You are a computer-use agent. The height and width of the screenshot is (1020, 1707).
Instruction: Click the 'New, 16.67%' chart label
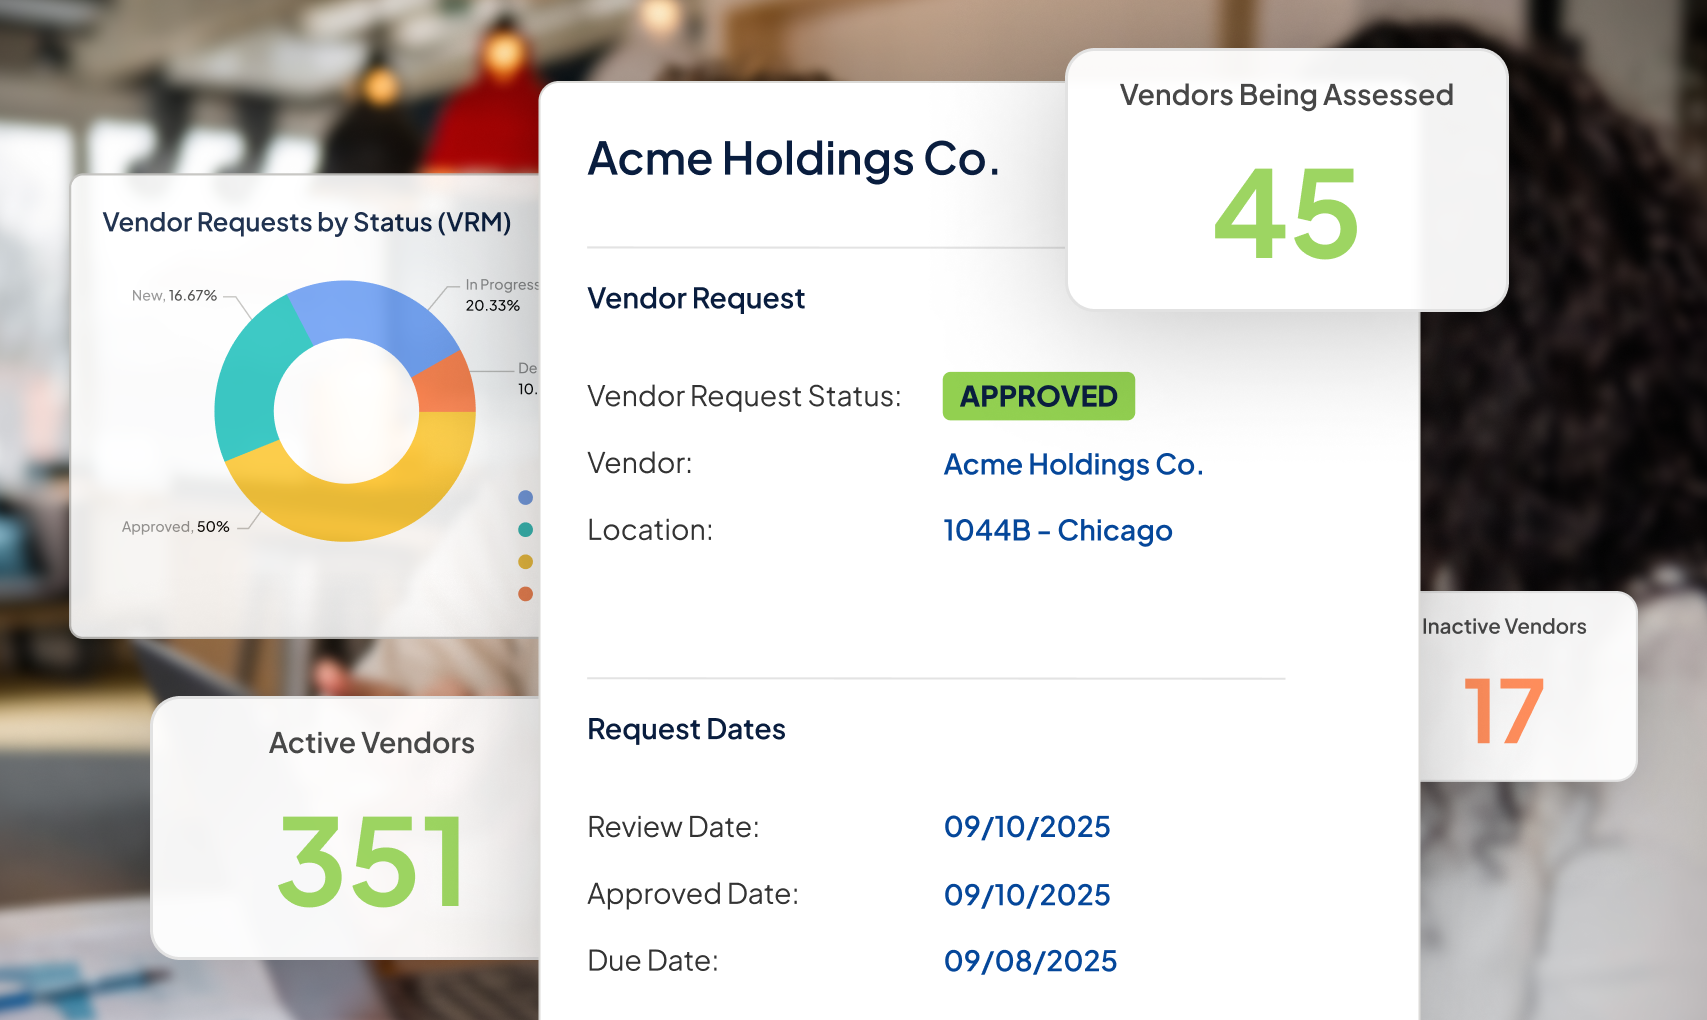pos(174,295)
